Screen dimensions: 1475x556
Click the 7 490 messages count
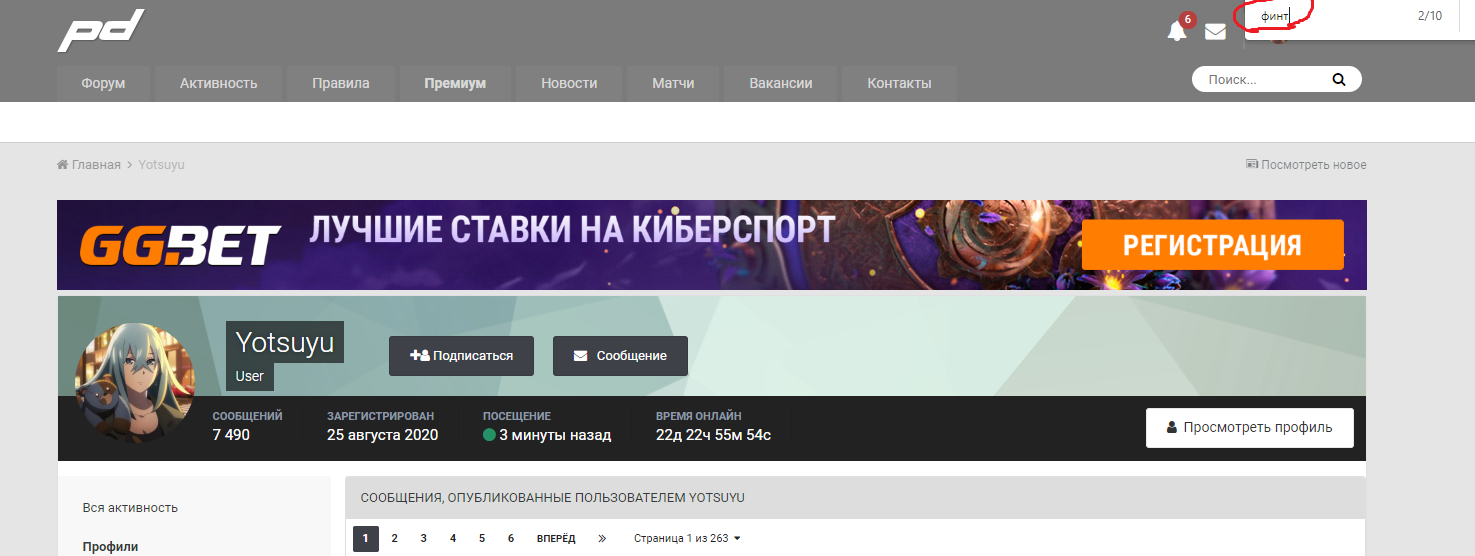231,435
